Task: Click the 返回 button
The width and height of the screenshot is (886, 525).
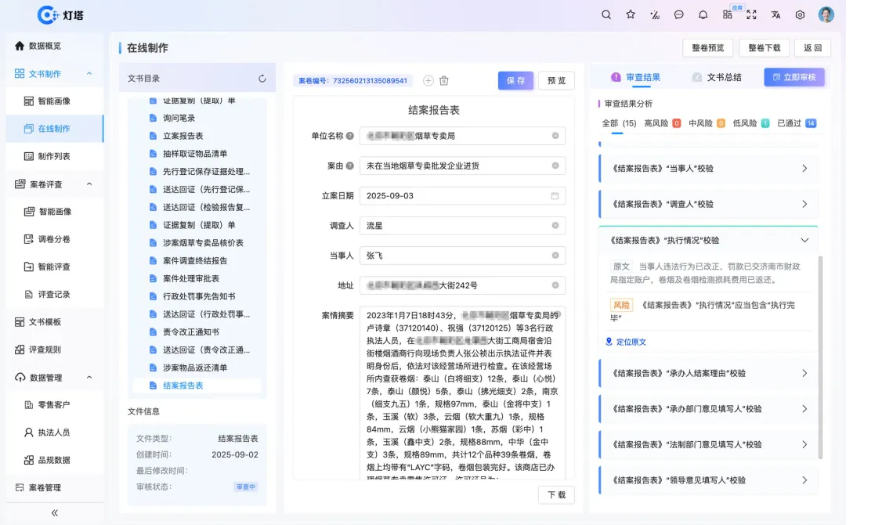Action: [813, 48]
